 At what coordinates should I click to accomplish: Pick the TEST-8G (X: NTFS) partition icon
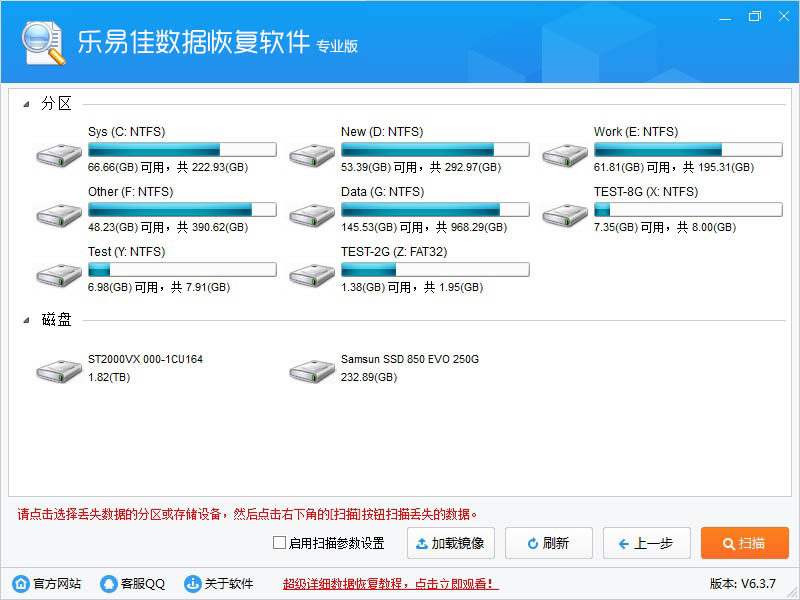(x=565, y=215)
